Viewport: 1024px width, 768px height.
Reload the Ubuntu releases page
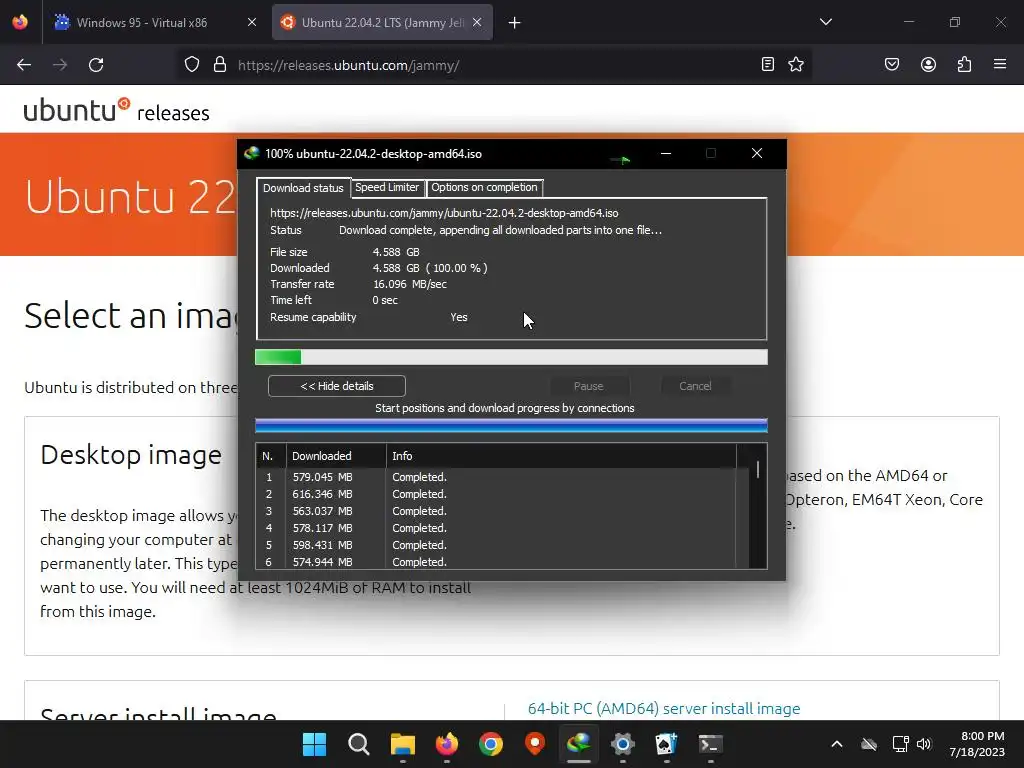tap(96, 65)
